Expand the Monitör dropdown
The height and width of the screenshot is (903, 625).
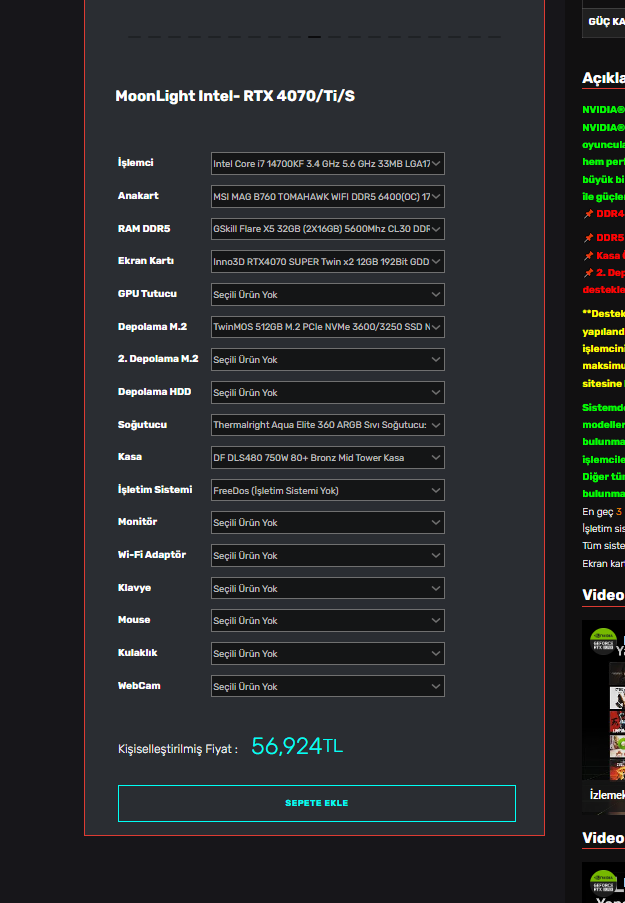click(x=328, y=522)
